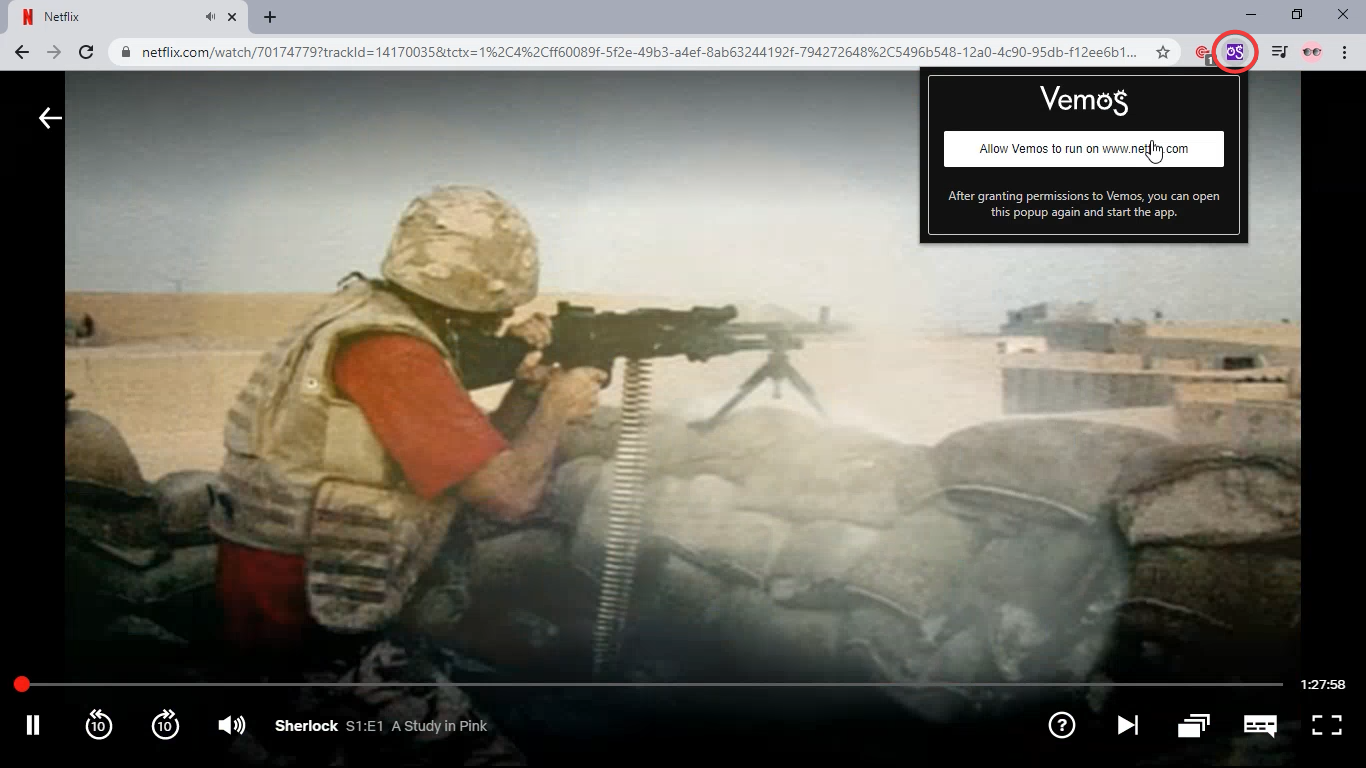
Task: Click the Vemos logo in the popup
Action: pos(1084,100)
